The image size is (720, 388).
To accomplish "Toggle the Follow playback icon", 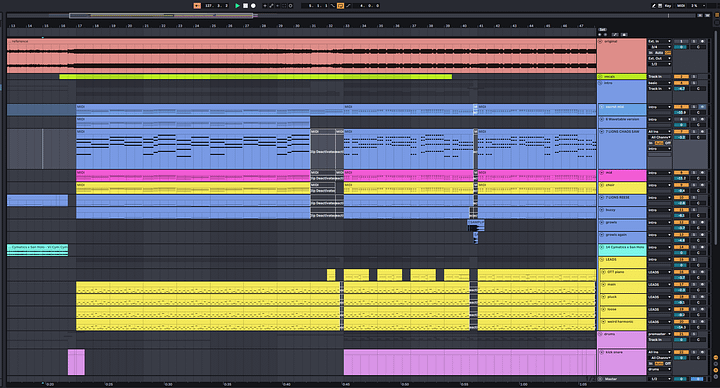I will click(x=197, y=6).
